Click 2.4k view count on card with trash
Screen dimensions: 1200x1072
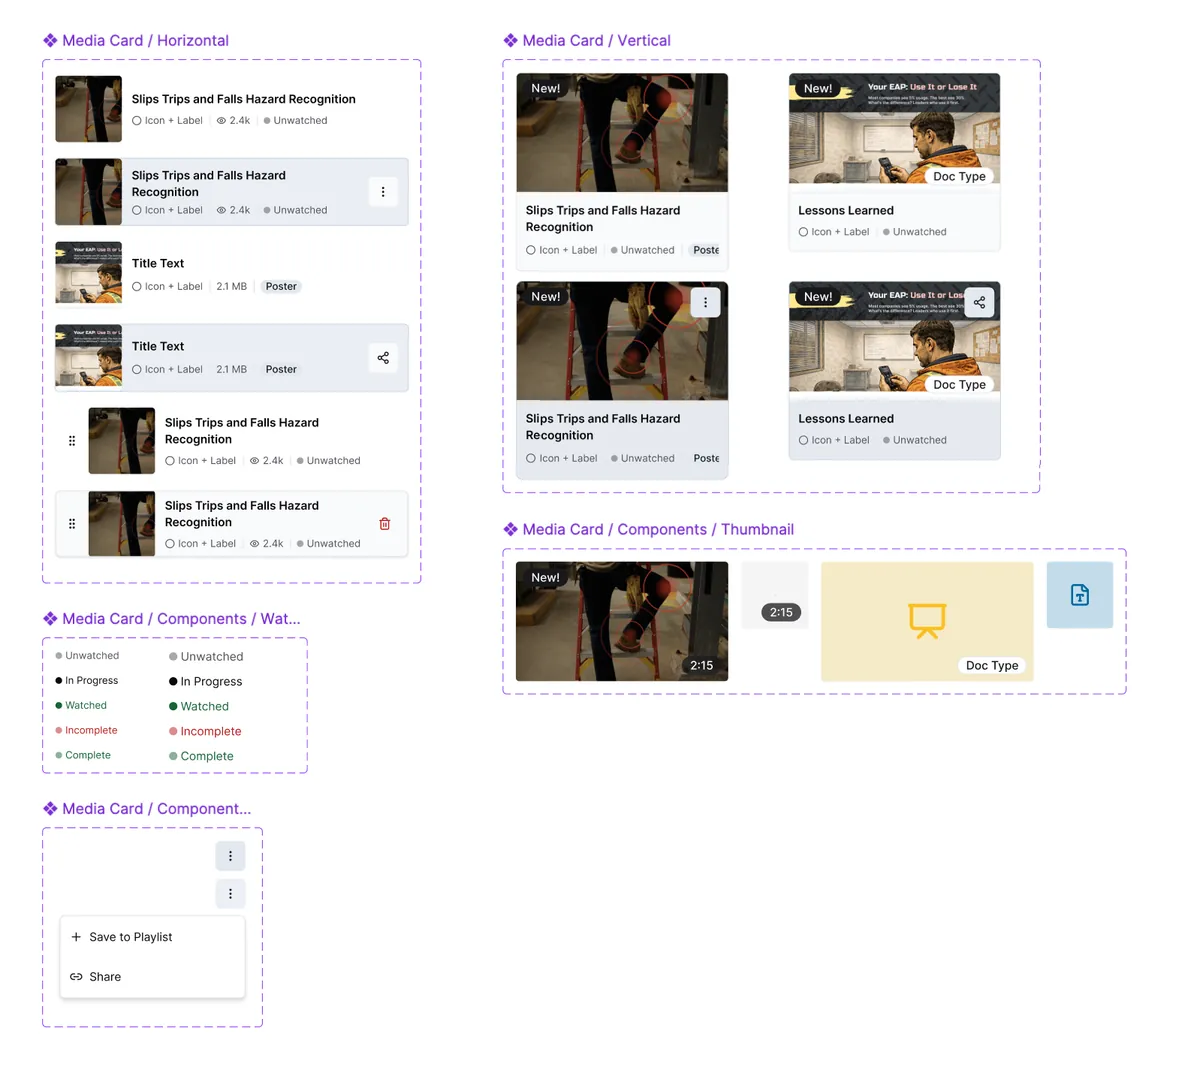point(273,544)
